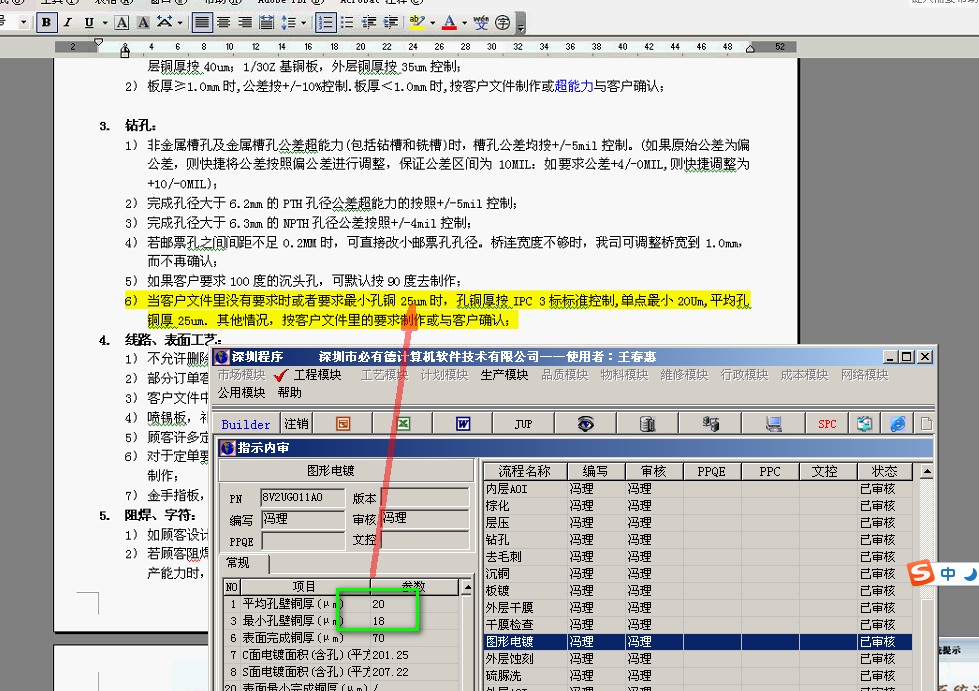The width and height of the screenshot is (979, 691).
Task: Click the PN input field
Action: 302,497
